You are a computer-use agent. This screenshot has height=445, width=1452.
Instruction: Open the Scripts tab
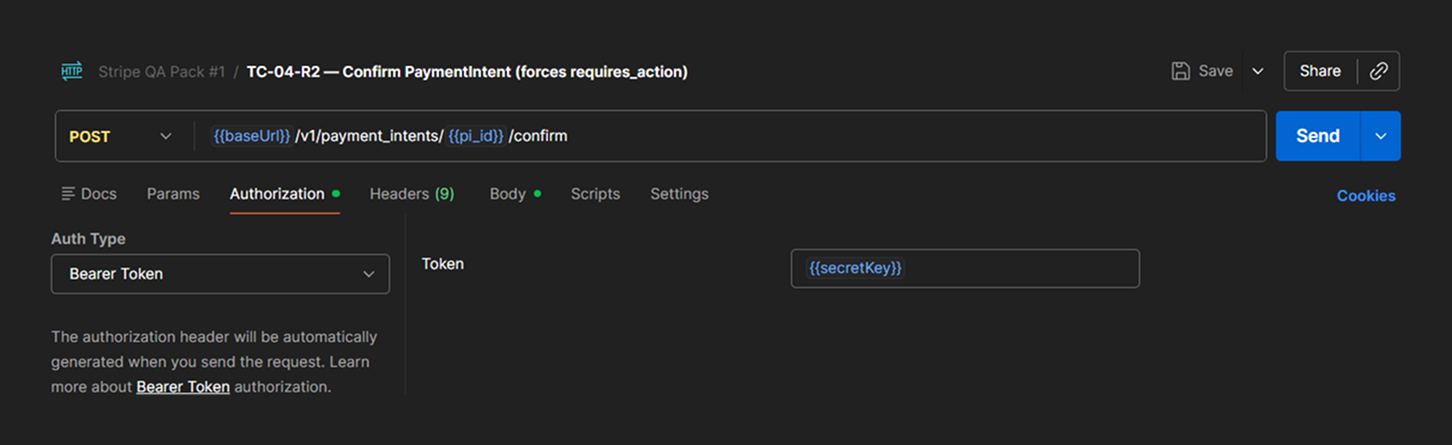[x=595, y=194]
